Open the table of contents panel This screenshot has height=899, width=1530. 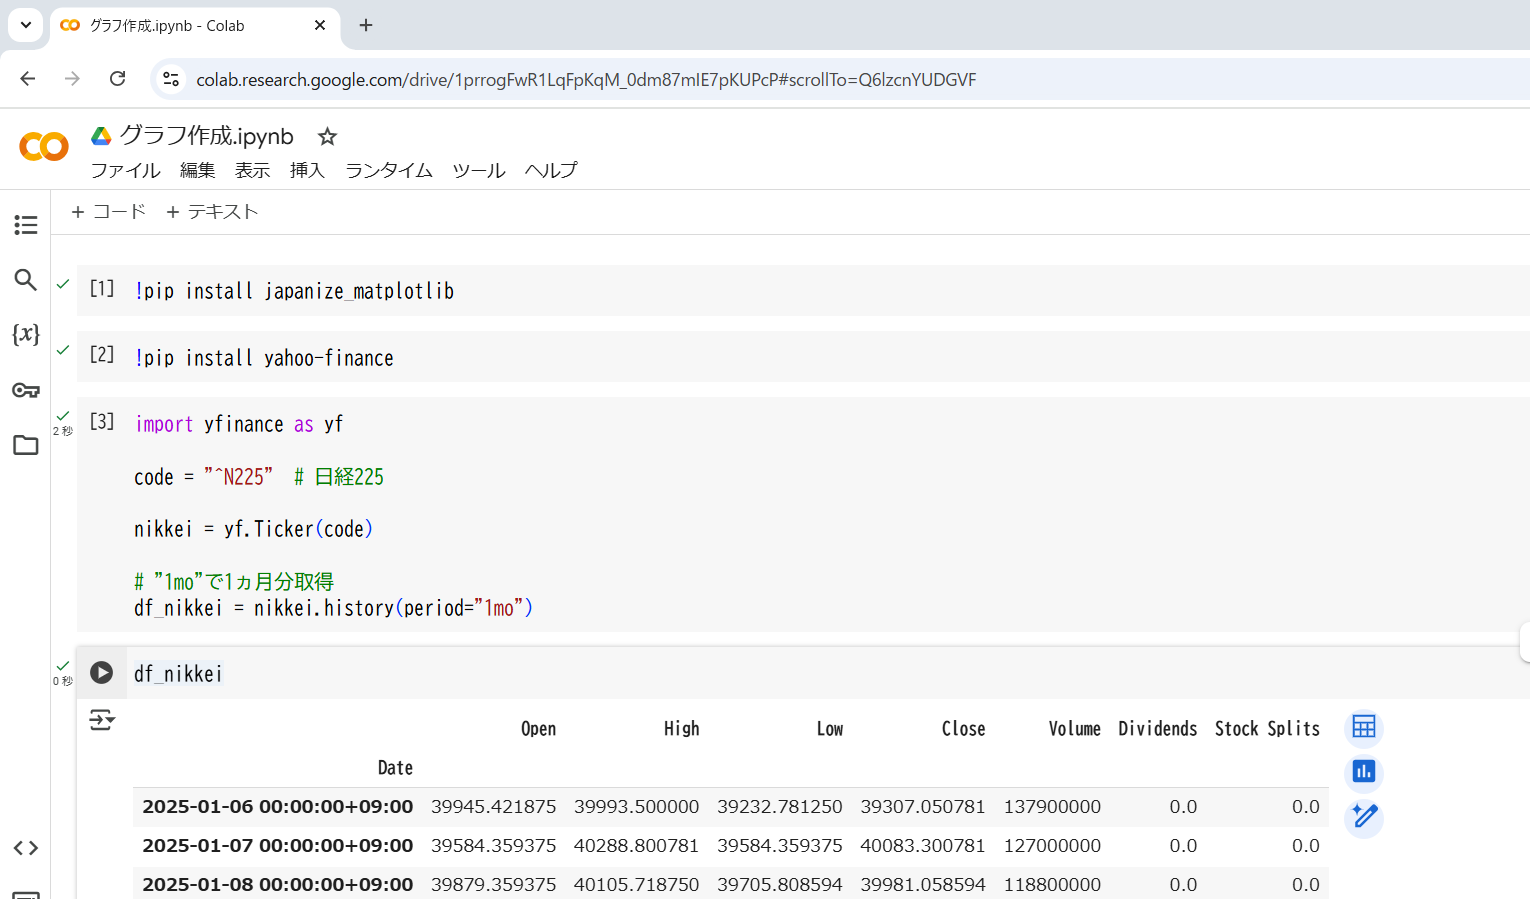pos(26,225)
